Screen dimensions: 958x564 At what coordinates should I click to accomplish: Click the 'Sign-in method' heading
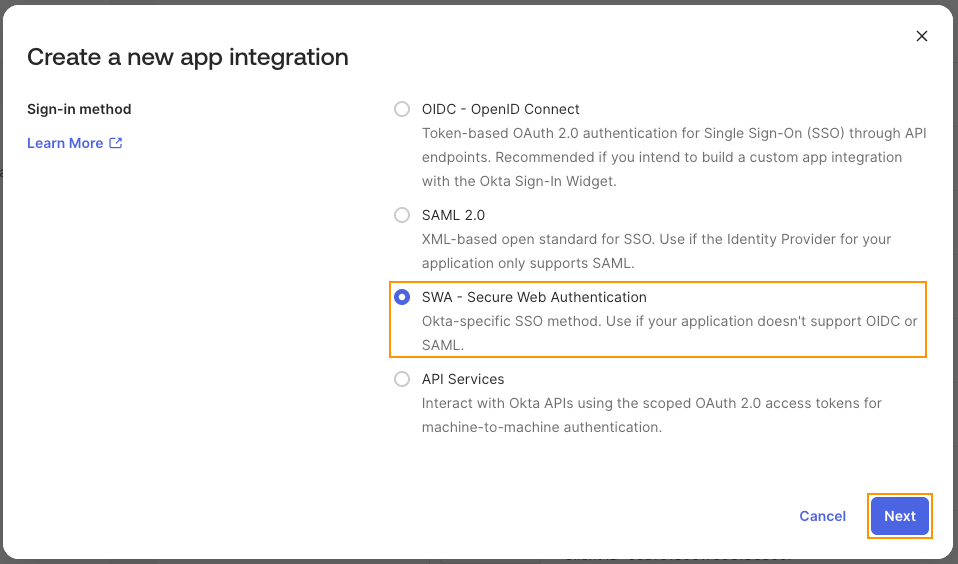79,109
